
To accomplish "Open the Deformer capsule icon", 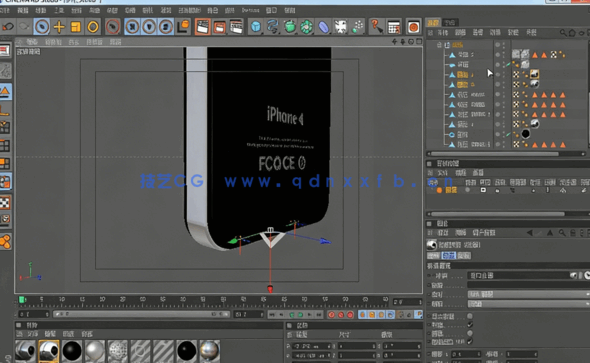I will 324,27.
